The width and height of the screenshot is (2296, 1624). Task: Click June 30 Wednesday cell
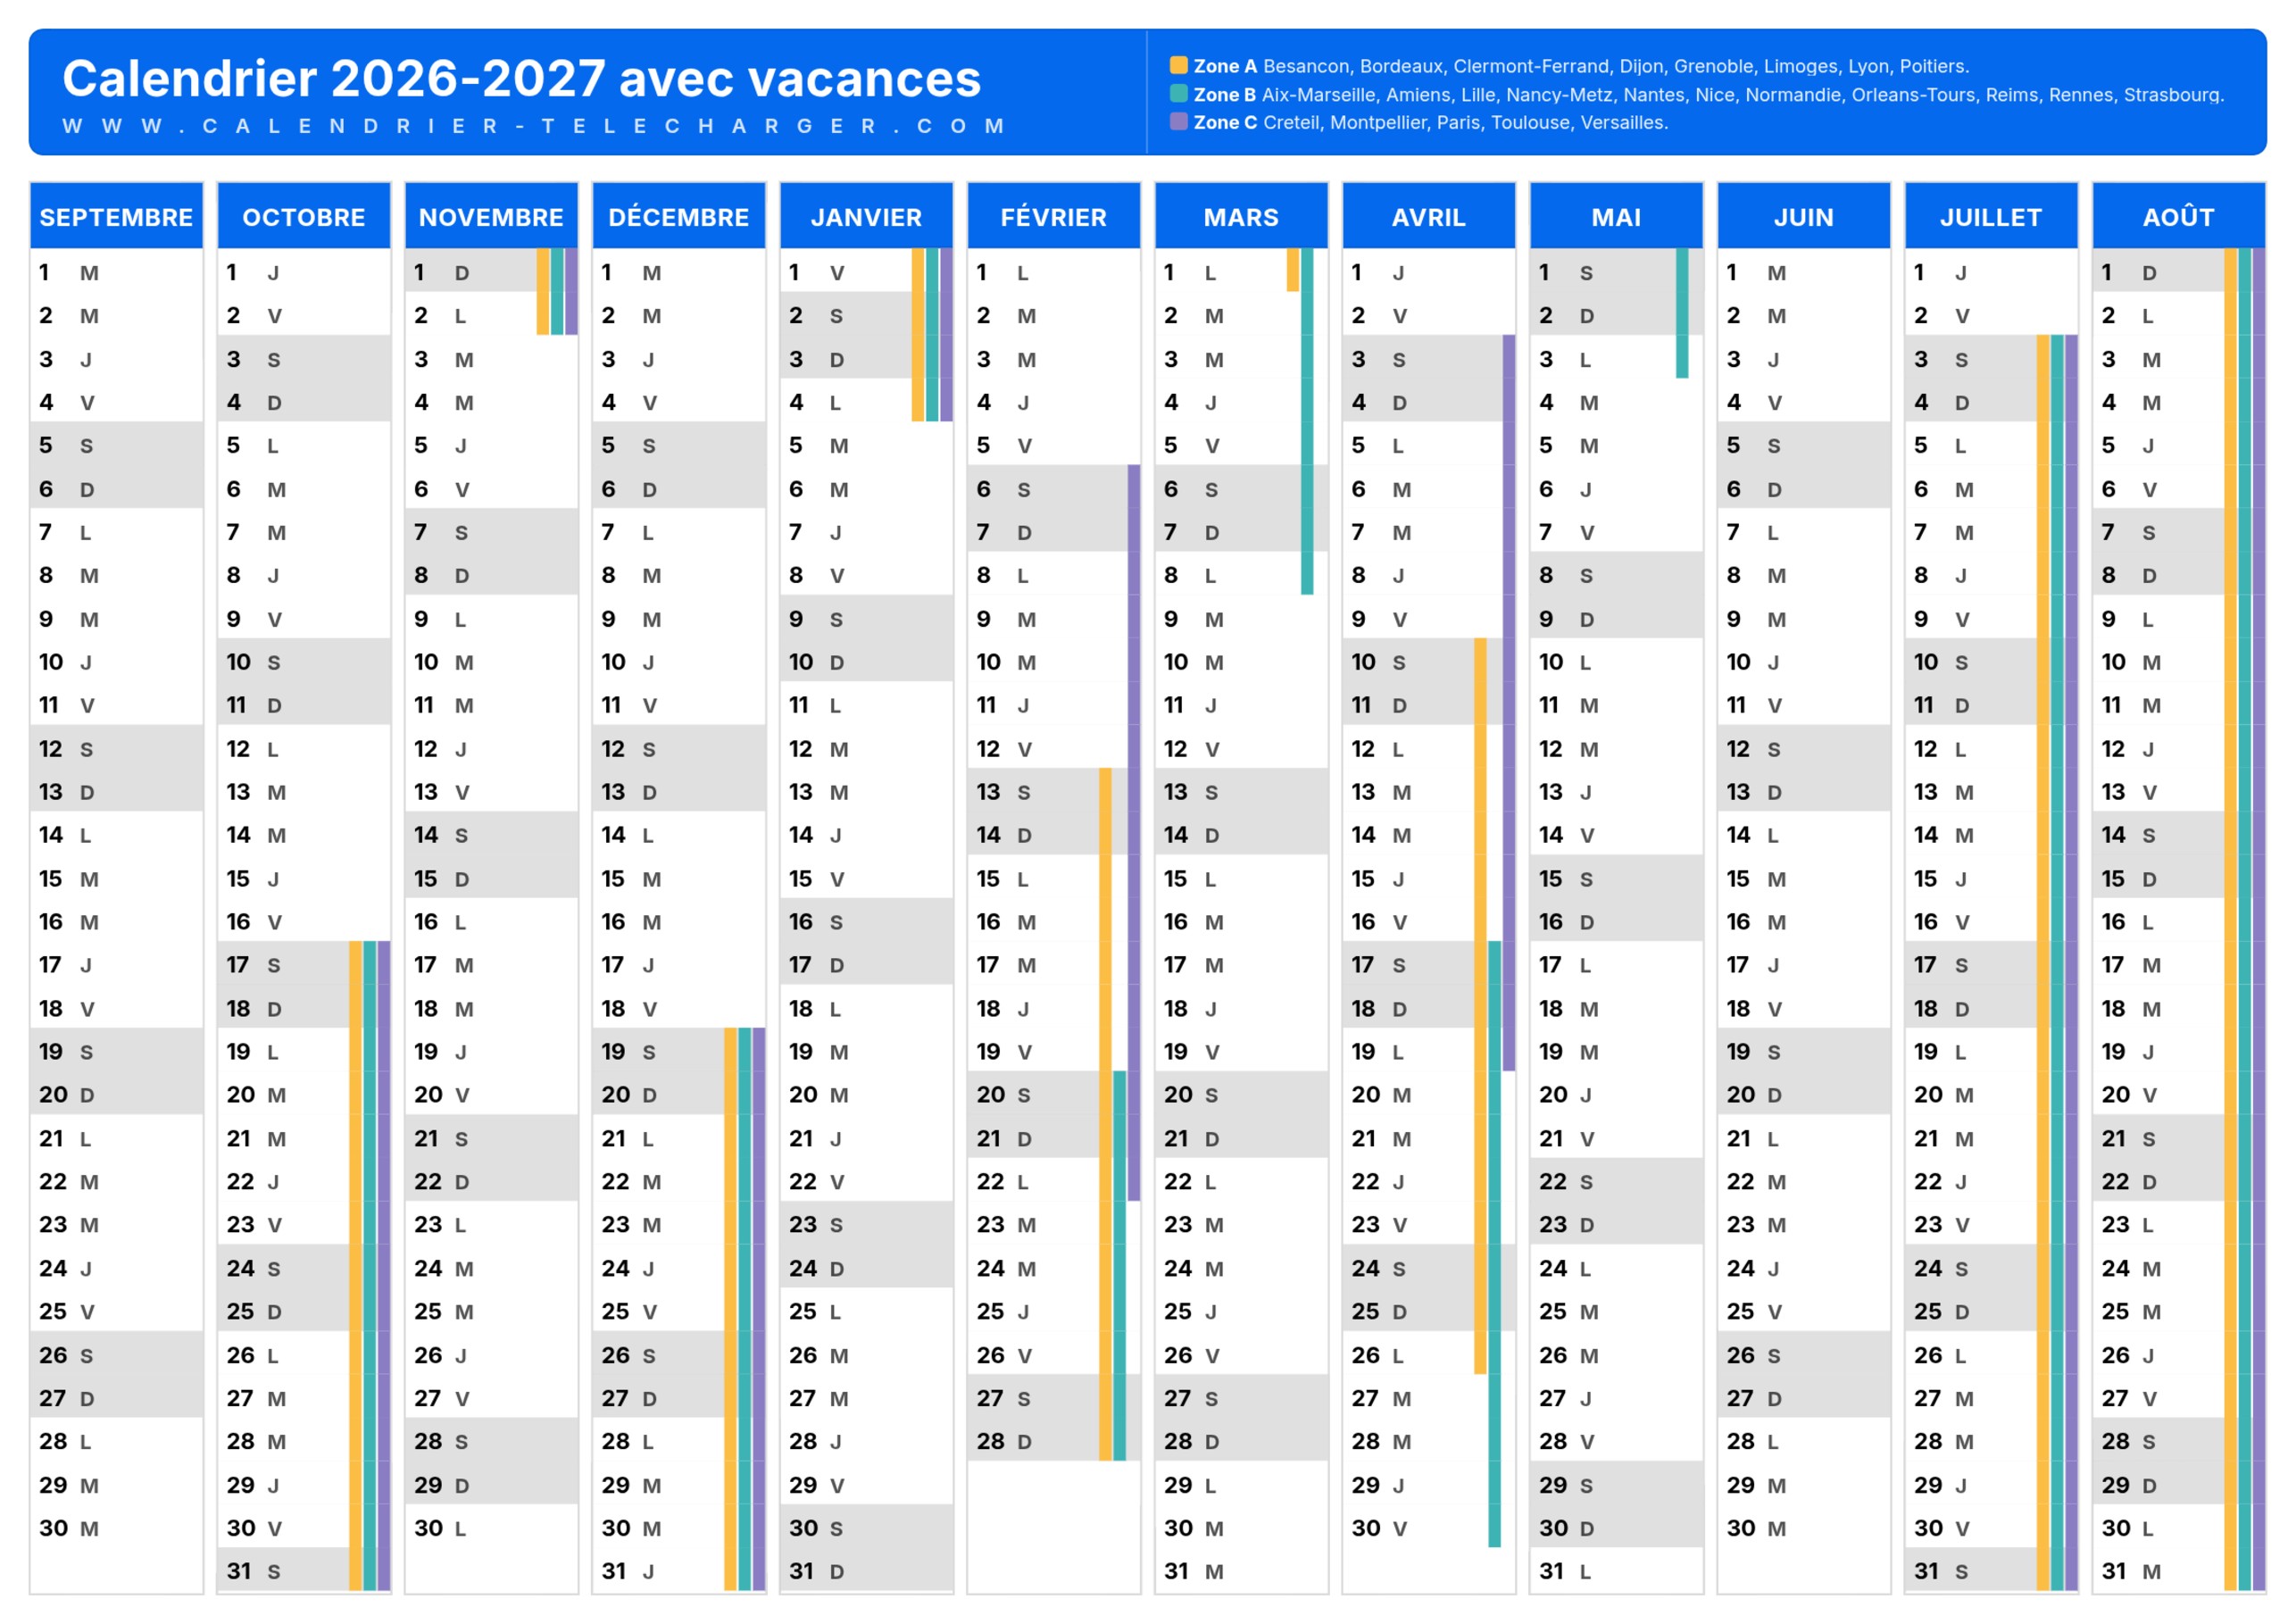pyautogui.click(x=1804, y=1528)
